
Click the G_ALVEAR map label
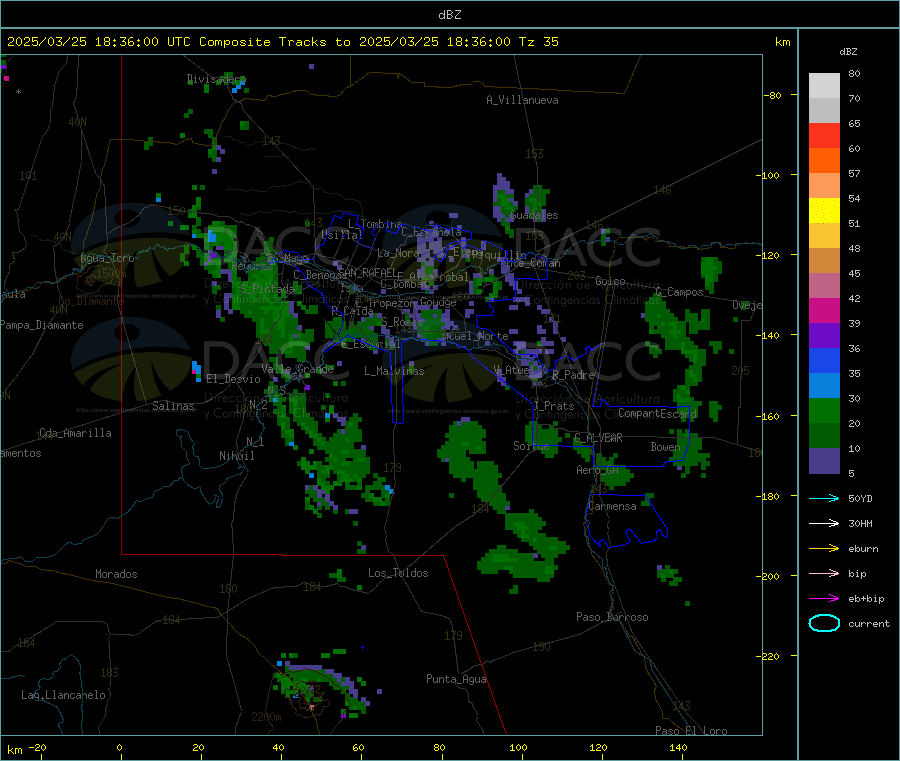pos(598,438)
